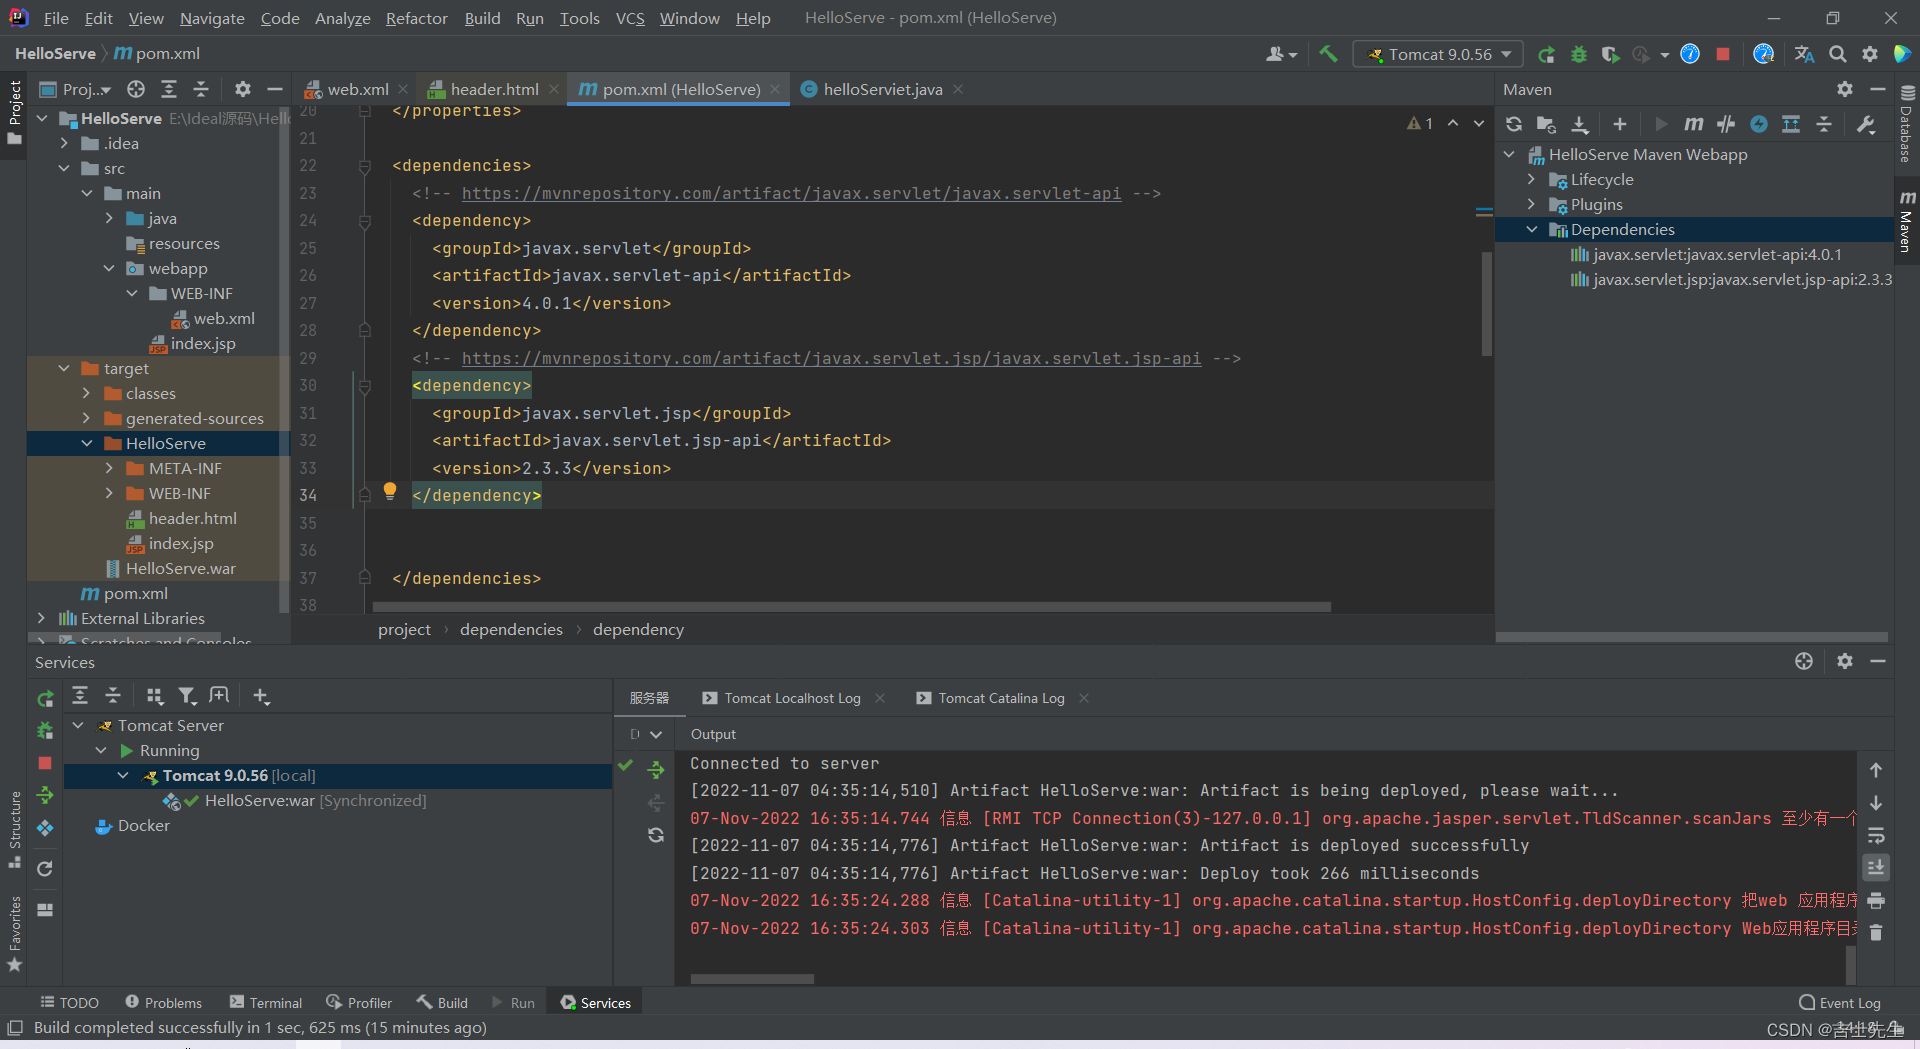Open Tomcat Catalina Log tab

pyautogui.click(x=1001, y=698)
